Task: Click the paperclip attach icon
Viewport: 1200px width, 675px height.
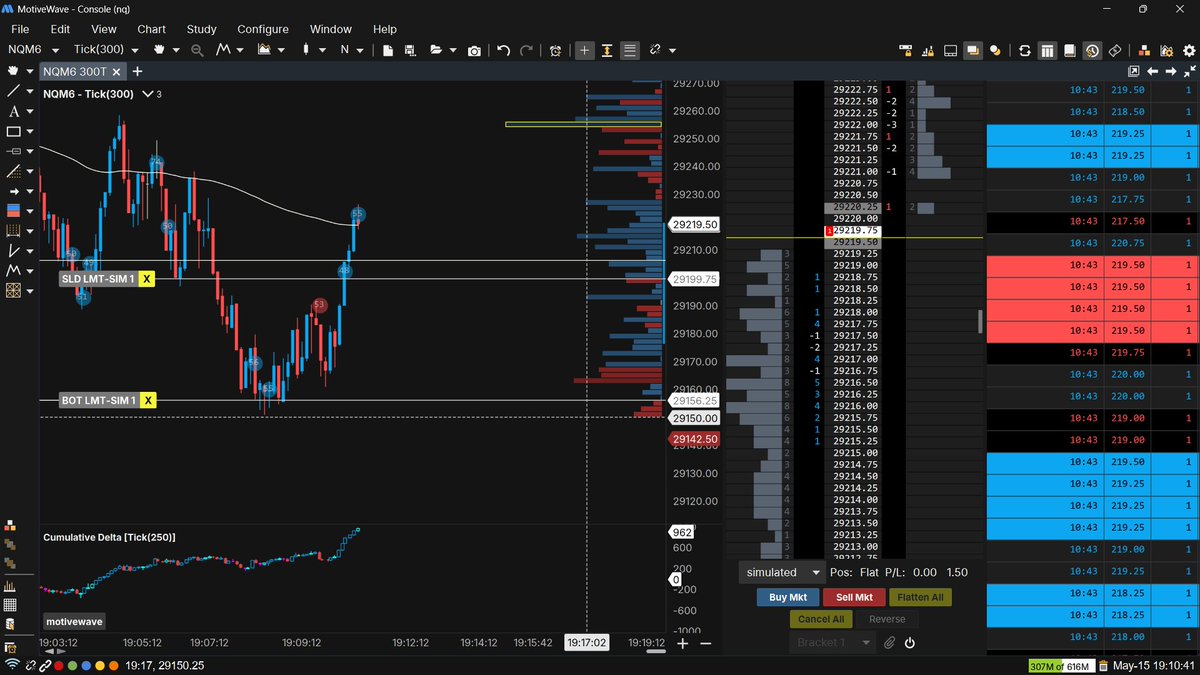Action: [889, 642]
